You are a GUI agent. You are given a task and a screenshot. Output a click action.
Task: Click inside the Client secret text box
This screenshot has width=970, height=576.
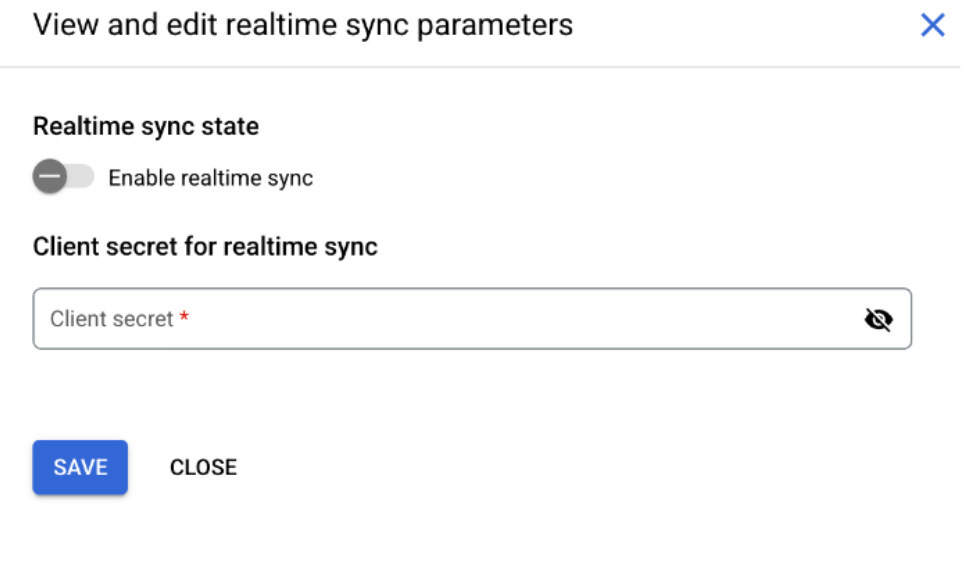click(300, 318)
